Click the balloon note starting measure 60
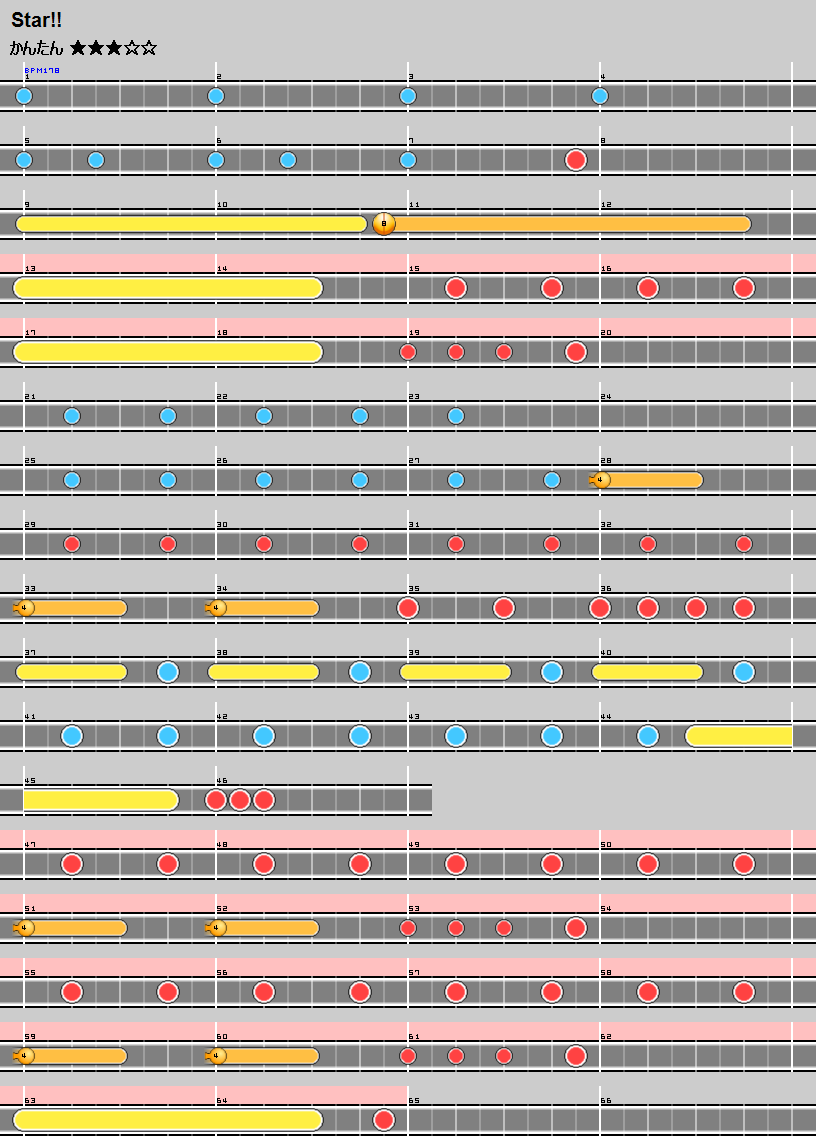This screenshot has width=816, height=1136. coord(218,1056)
